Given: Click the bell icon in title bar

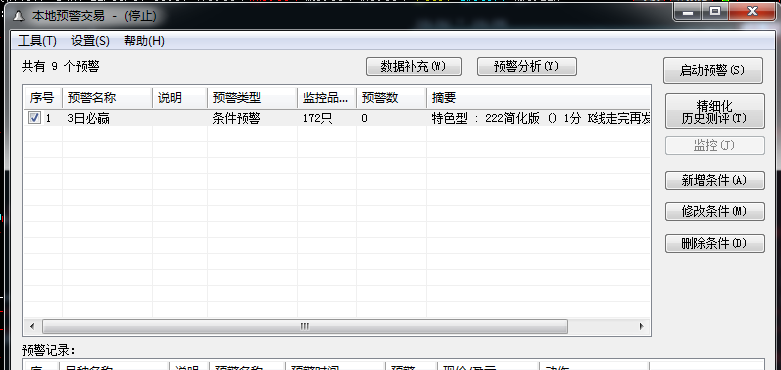Looking at the screenshot, I should [18, 16].
